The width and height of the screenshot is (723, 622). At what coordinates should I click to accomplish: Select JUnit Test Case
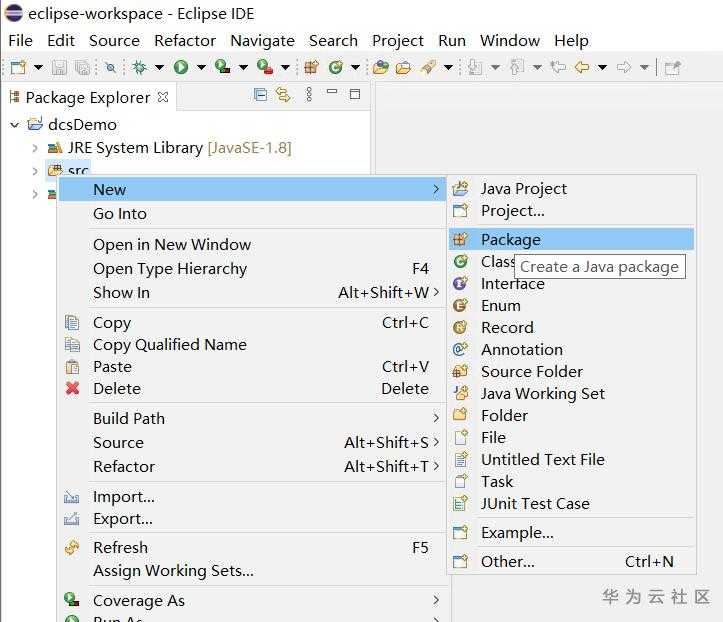point(572,504)
